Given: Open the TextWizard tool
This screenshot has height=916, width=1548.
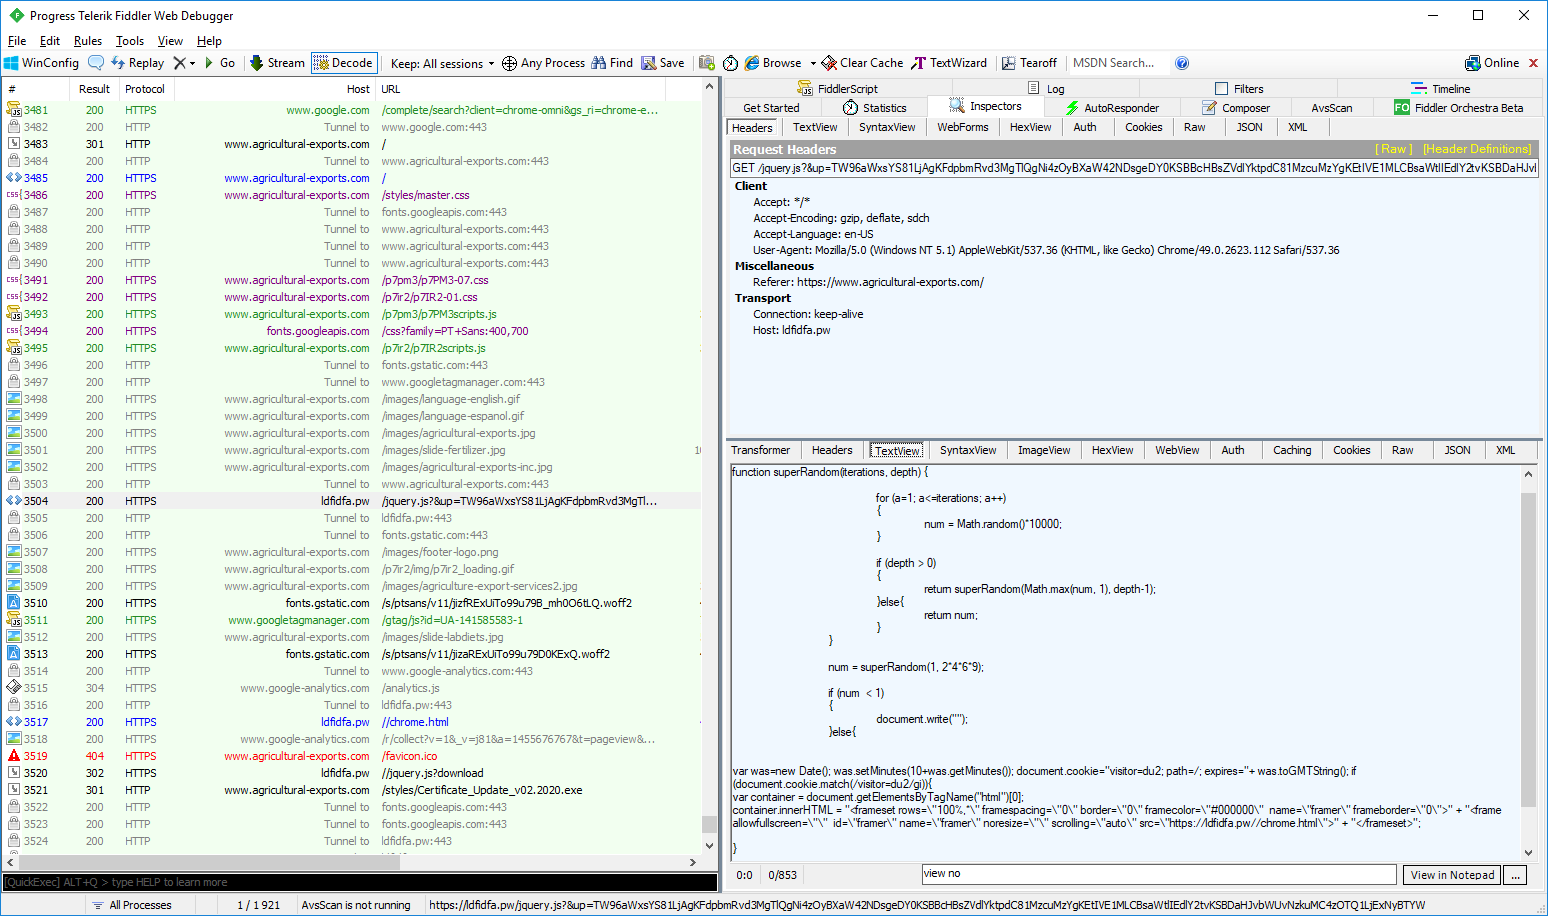Looking at the screenshot, I should coord(949,63).
